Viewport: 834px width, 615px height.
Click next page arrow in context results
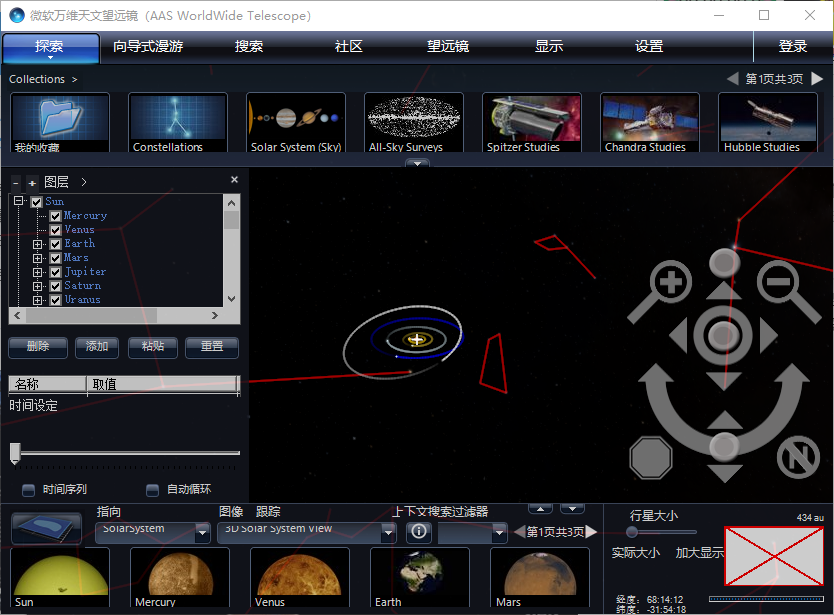tap(591, 531)
